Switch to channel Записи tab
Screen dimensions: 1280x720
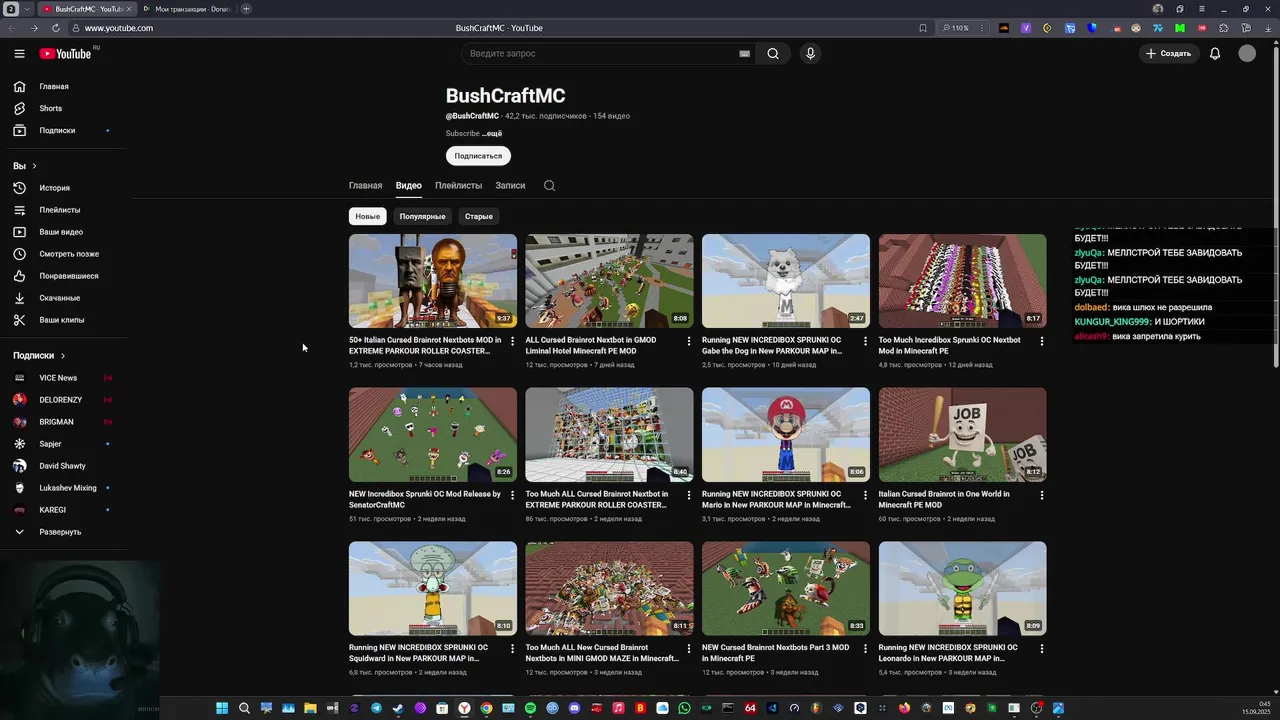pyautogui.click(x=510, y=185)
